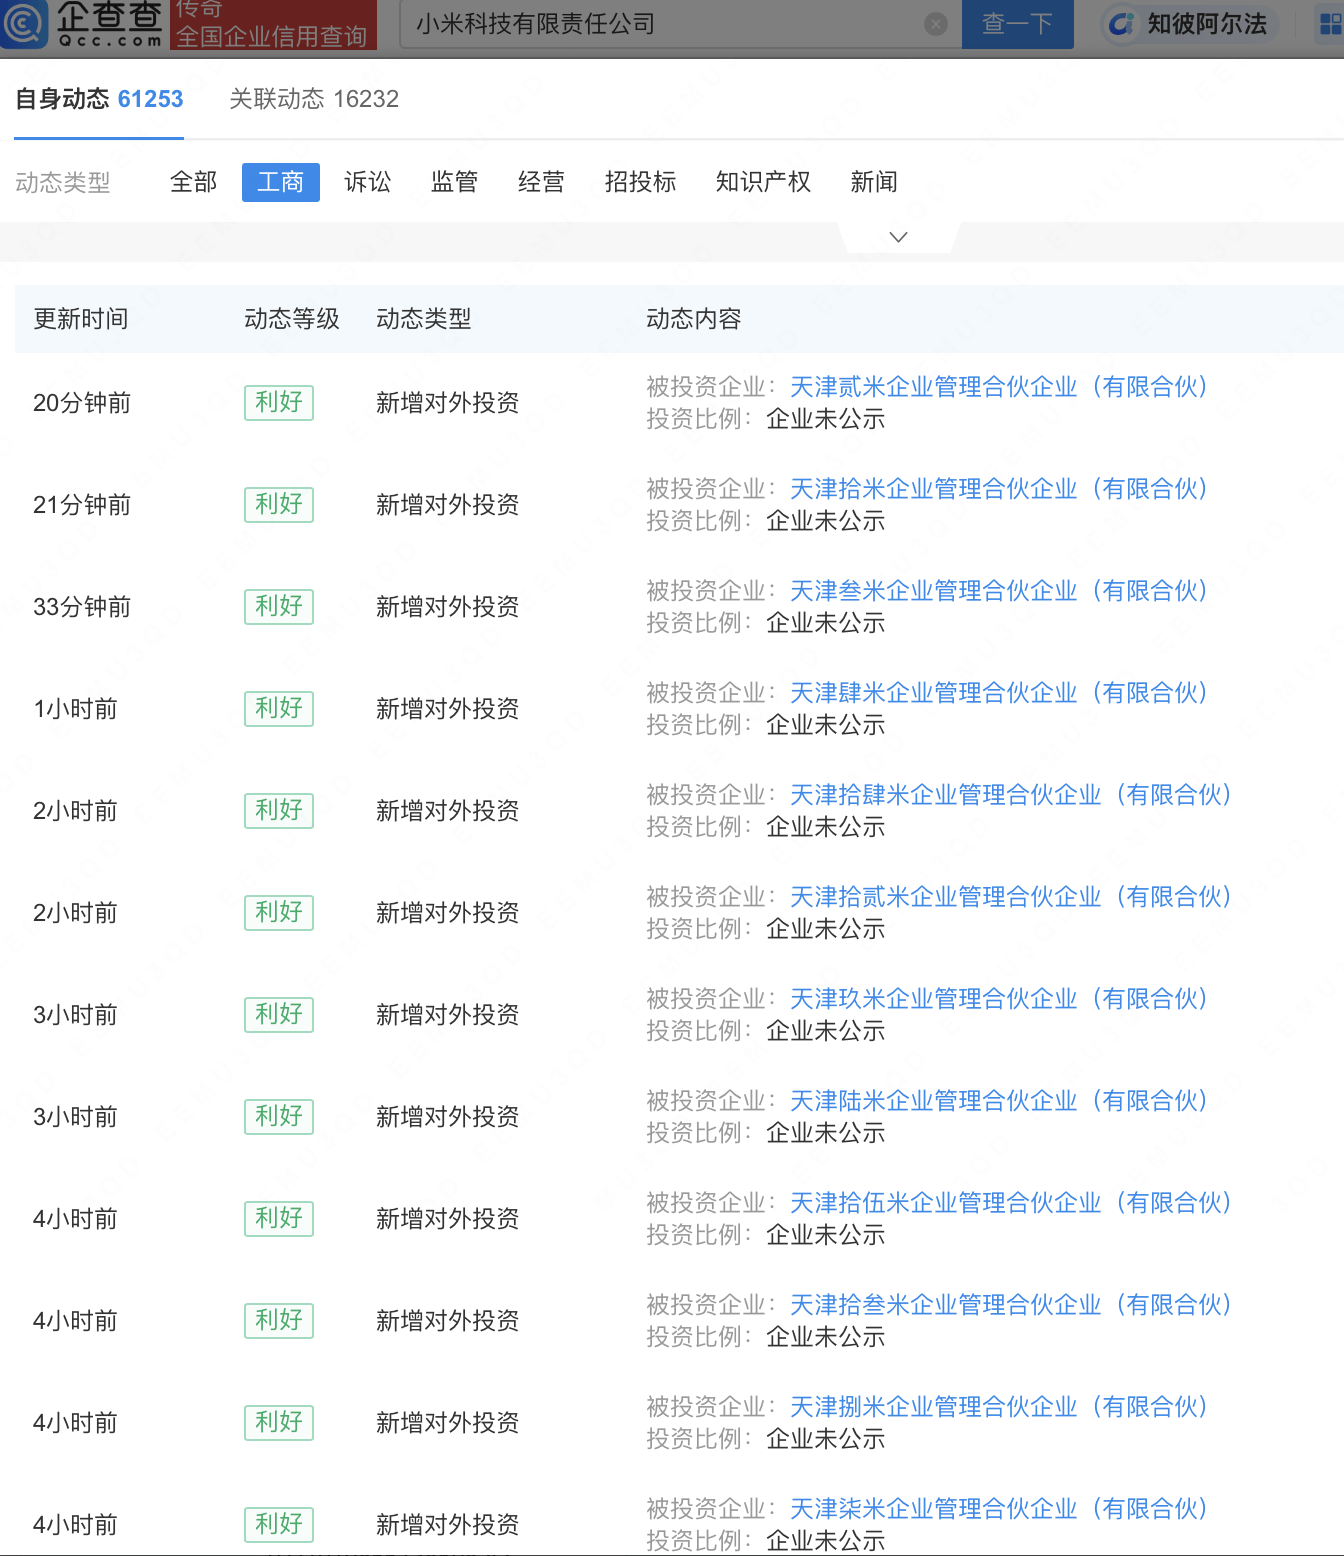This screenshot has width=1344, height=1556.
Task: Open 天津肆米企业管理合伙企业 link
Action: point(999,693)
